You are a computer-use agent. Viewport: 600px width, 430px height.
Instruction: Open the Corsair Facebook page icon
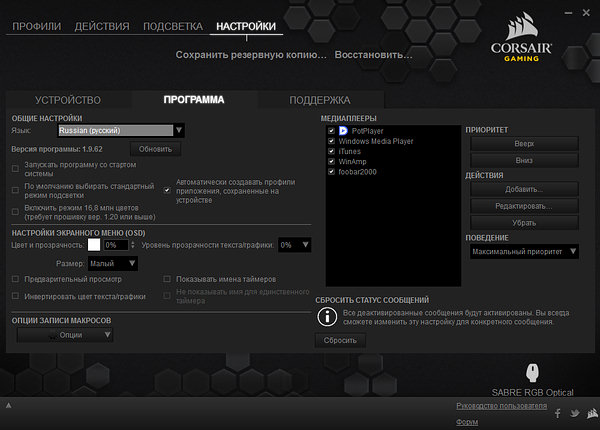point(557,413)
